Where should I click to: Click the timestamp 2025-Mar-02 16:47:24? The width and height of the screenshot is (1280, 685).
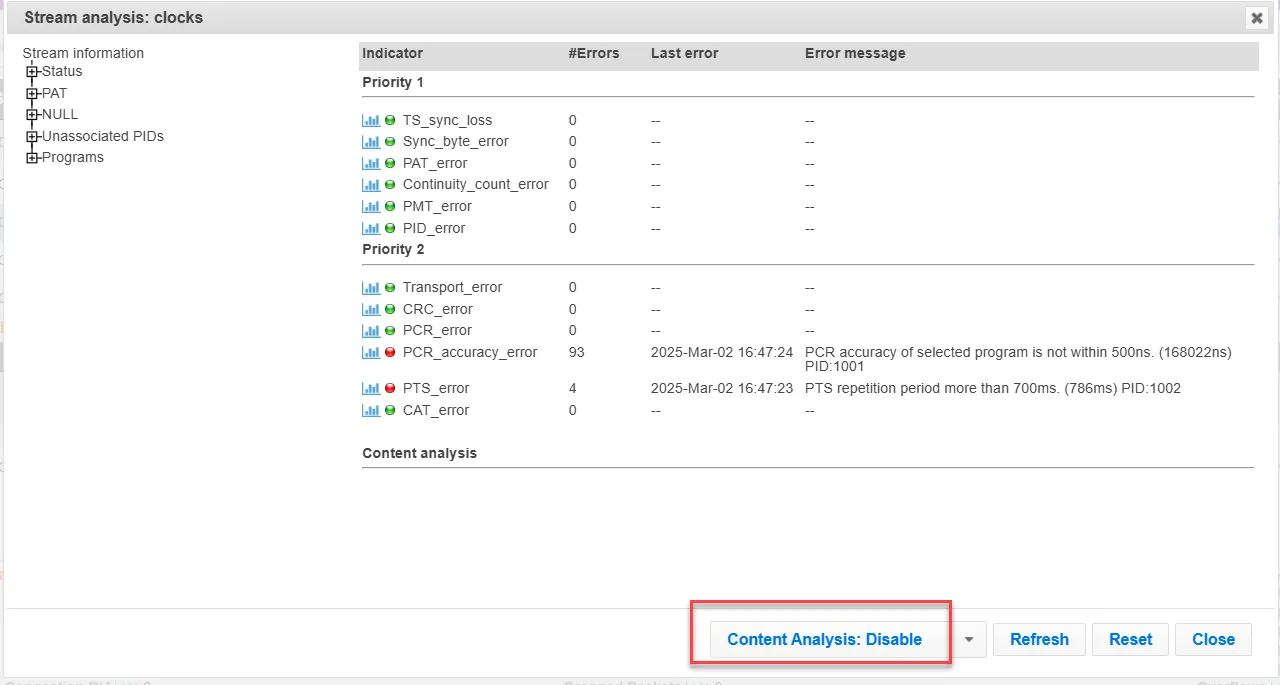pyautogui.click(x=722, y=352)
